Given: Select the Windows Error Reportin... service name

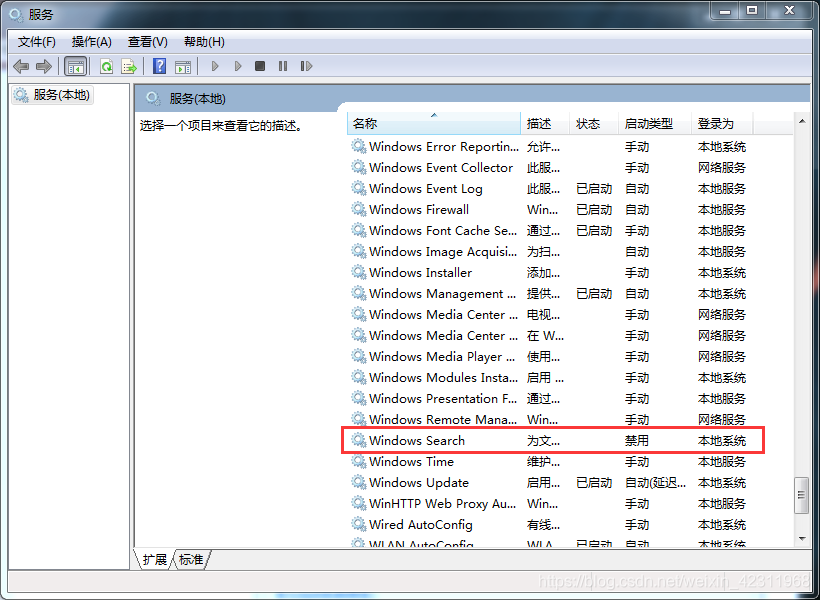Looking at the screenshot, I should [x=444, y=146].
